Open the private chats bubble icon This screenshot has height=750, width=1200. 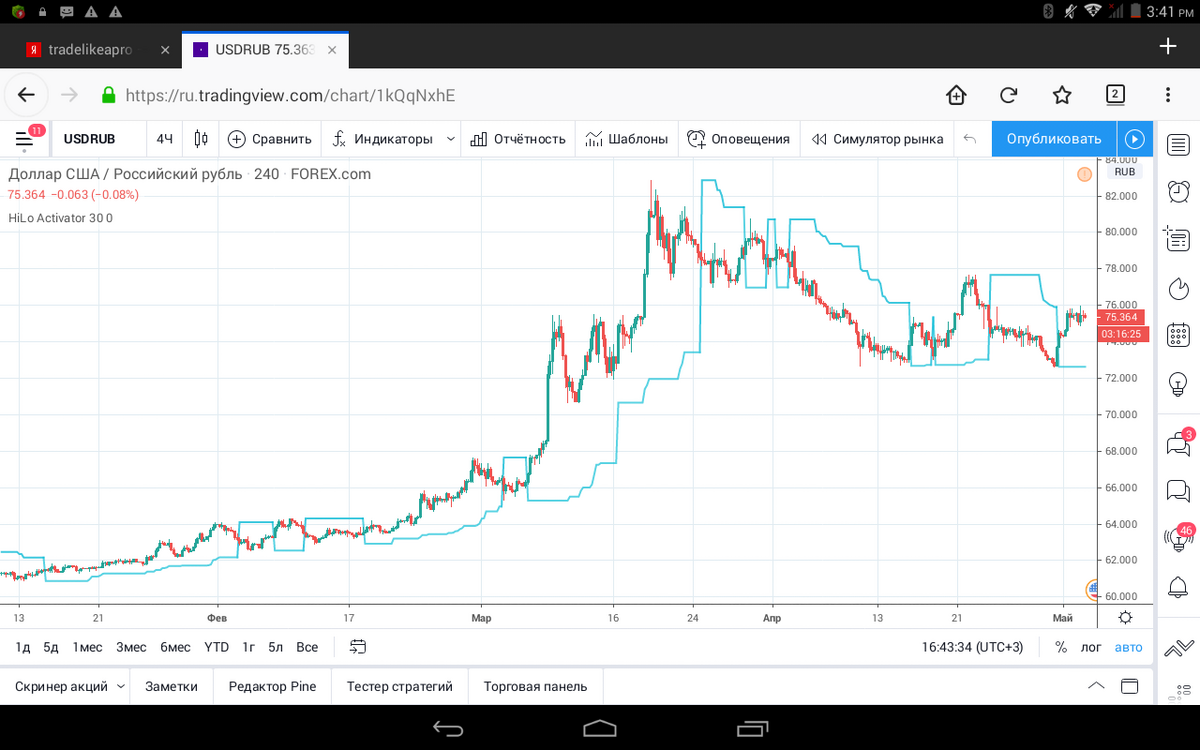1178,491
